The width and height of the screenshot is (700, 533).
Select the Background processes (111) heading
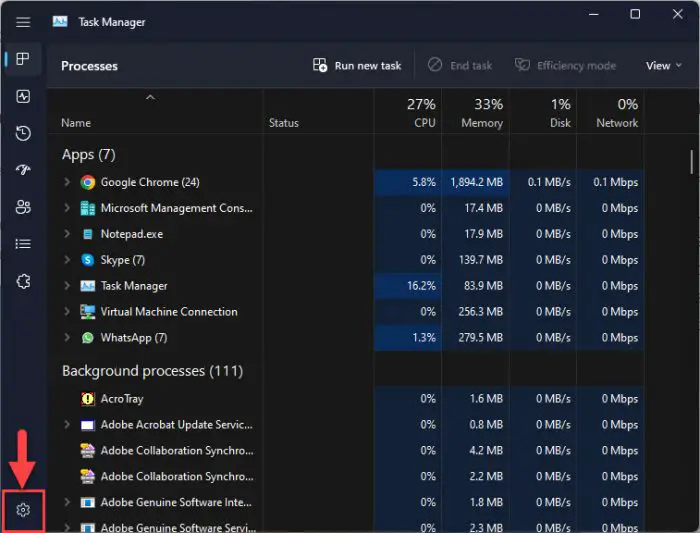pos(152,371)
